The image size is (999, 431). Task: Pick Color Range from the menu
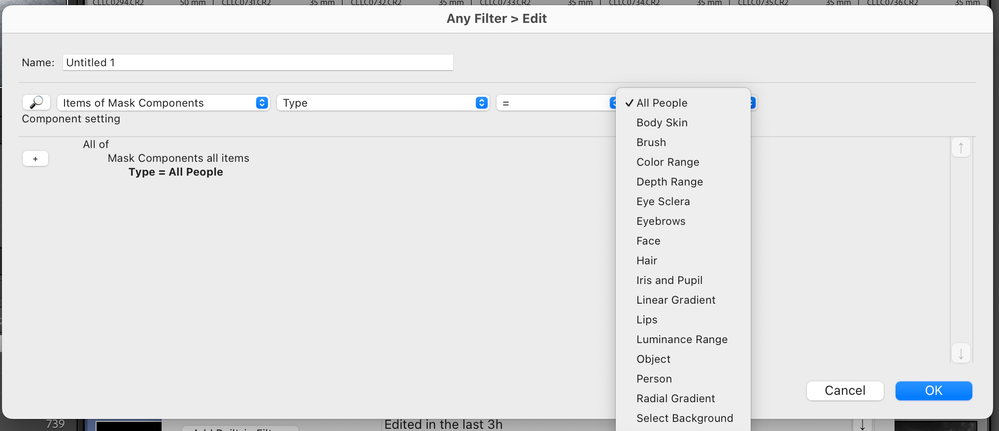click(668, 162)
